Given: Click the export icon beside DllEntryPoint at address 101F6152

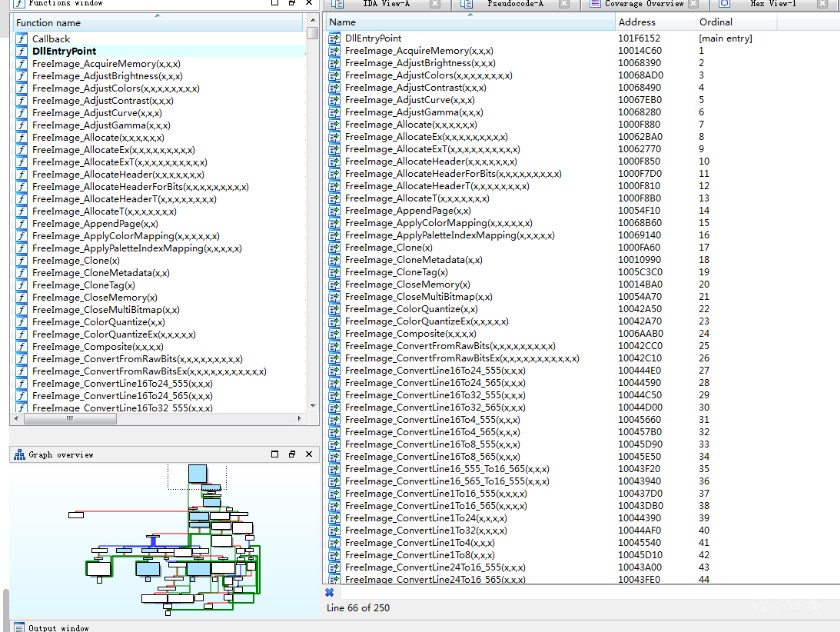Looking at the screenshot, I should (x=335, y=39).
